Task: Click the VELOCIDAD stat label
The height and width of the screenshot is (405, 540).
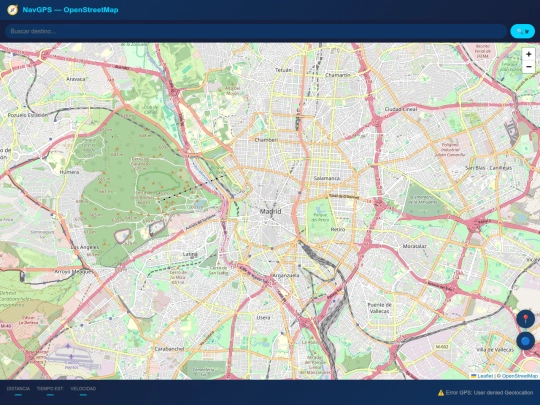Action: [83, 389]
